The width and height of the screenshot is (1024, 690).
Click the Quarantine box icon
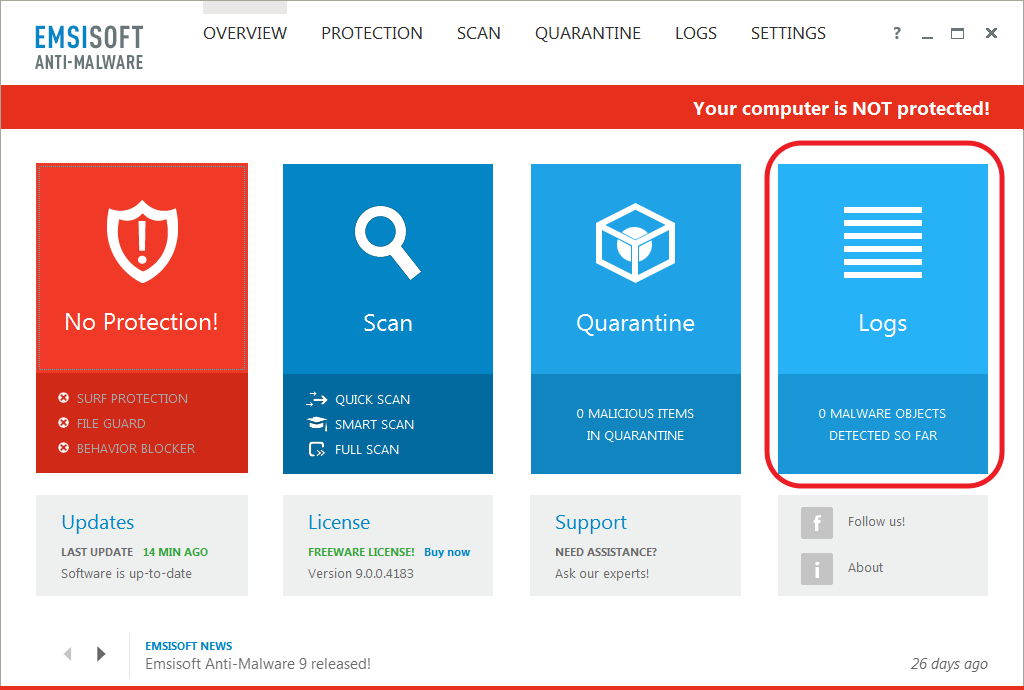635,243
